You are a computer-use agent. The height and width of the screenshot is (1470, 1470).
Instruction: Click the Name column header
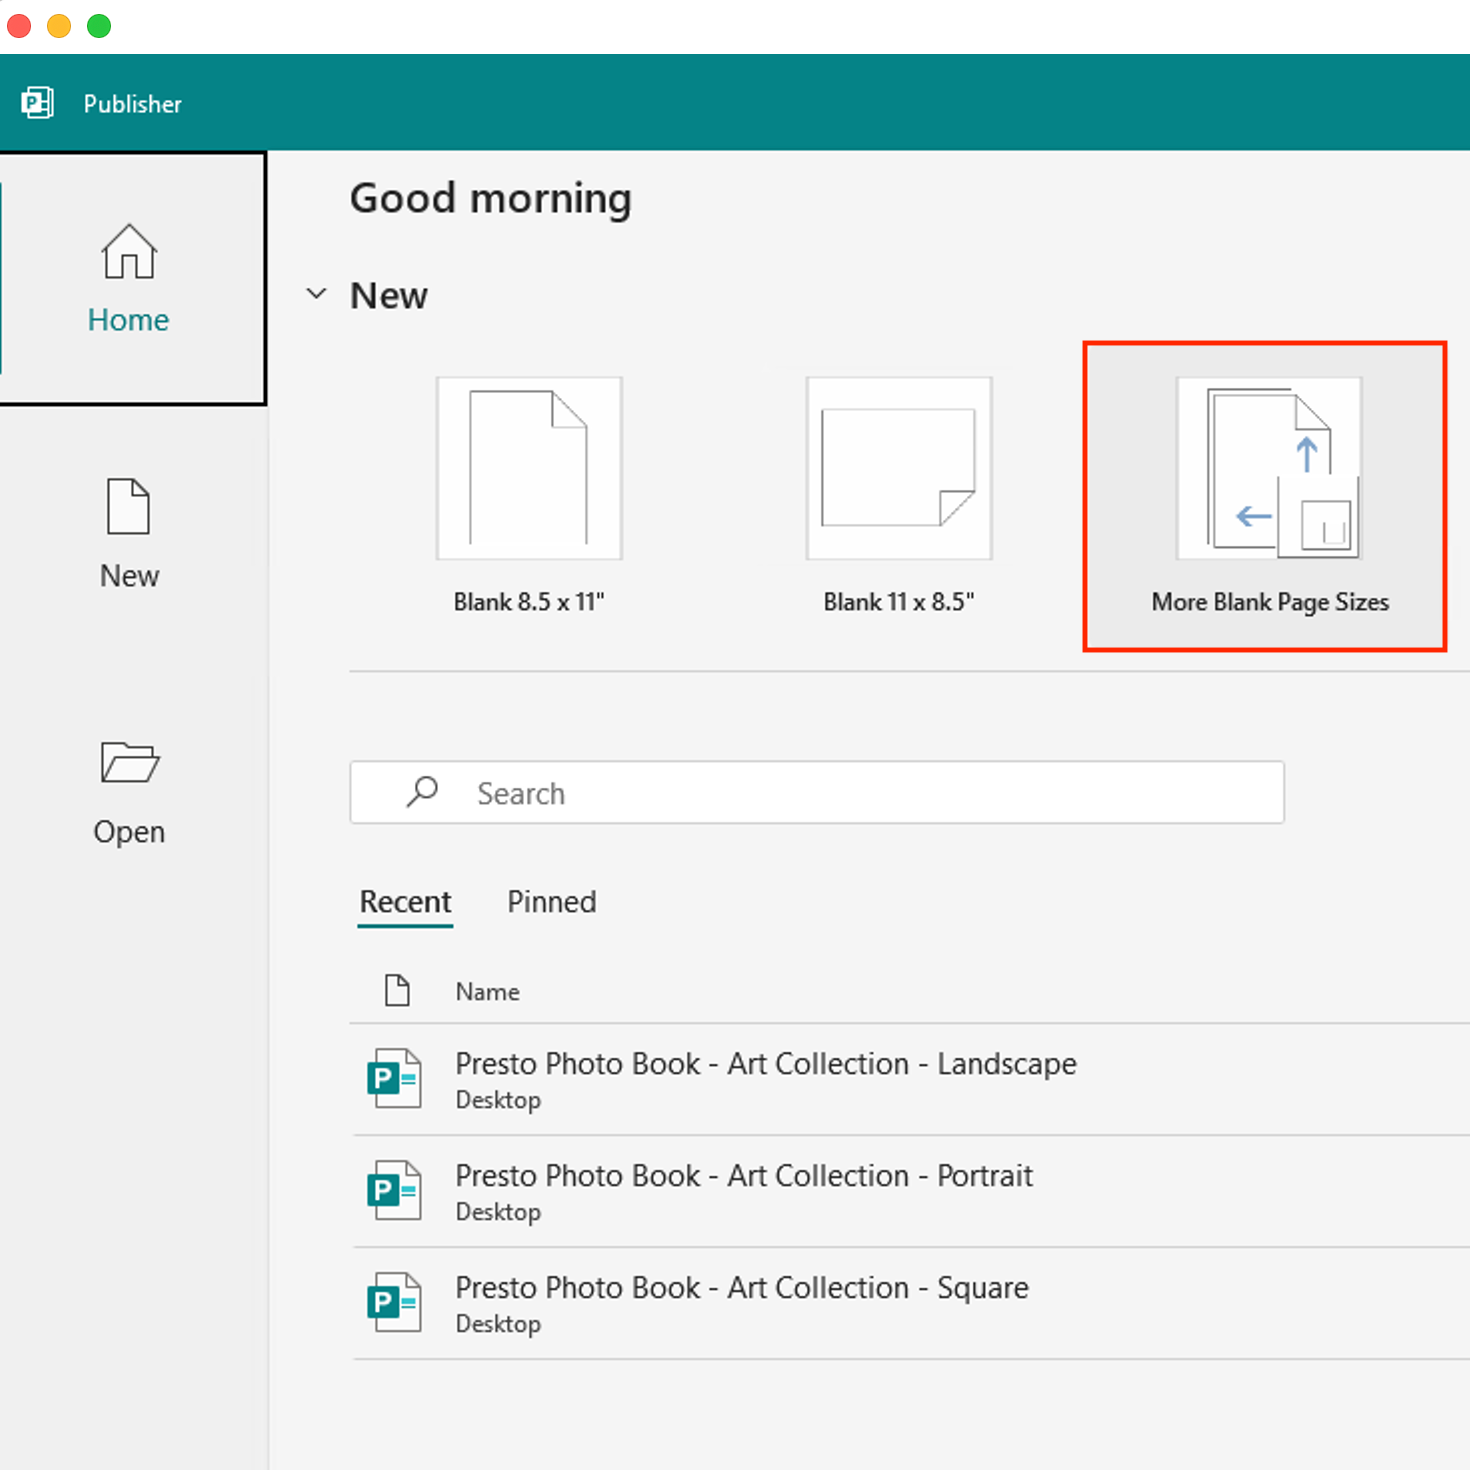487,991
